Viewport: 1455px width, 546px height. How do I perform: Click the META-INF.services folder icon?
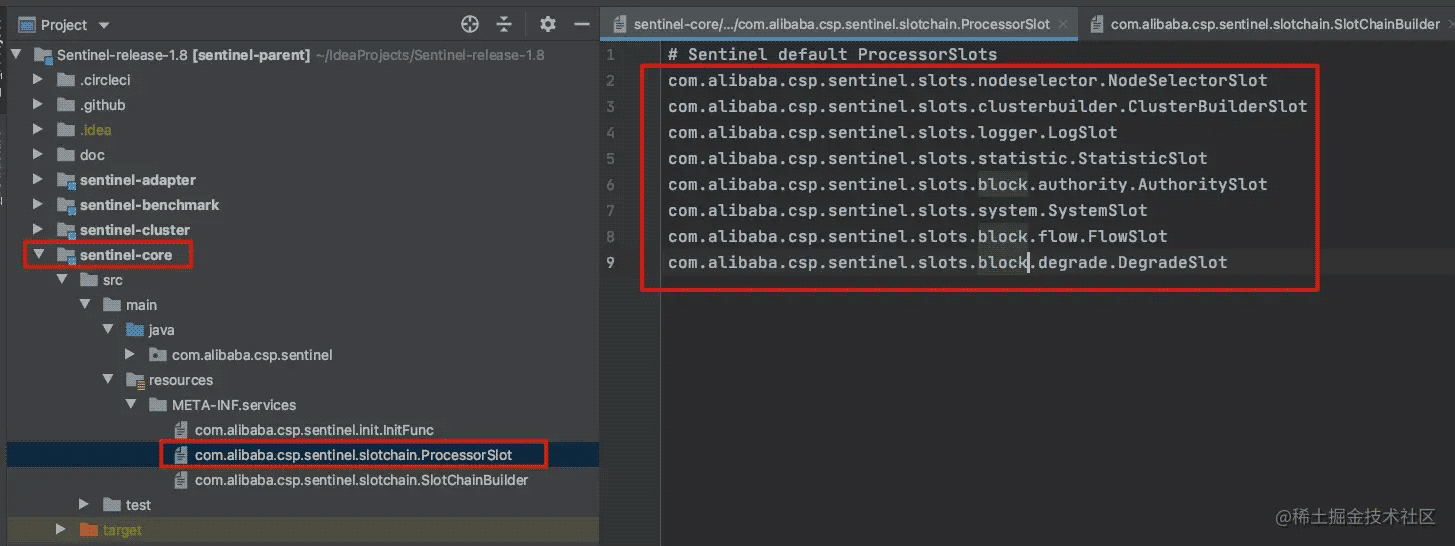pos(158,405)
